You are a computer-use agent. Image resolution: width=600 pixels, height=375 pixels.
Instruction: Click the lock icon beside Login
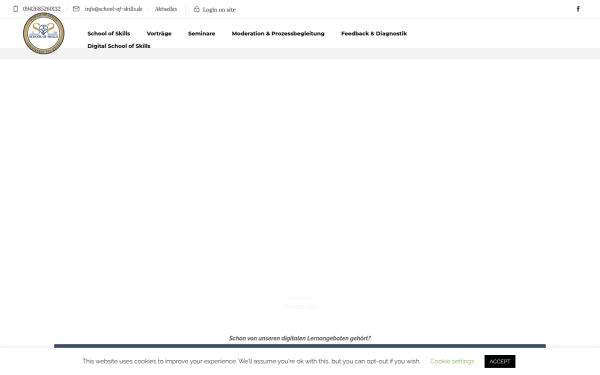(x=196, y=9)
